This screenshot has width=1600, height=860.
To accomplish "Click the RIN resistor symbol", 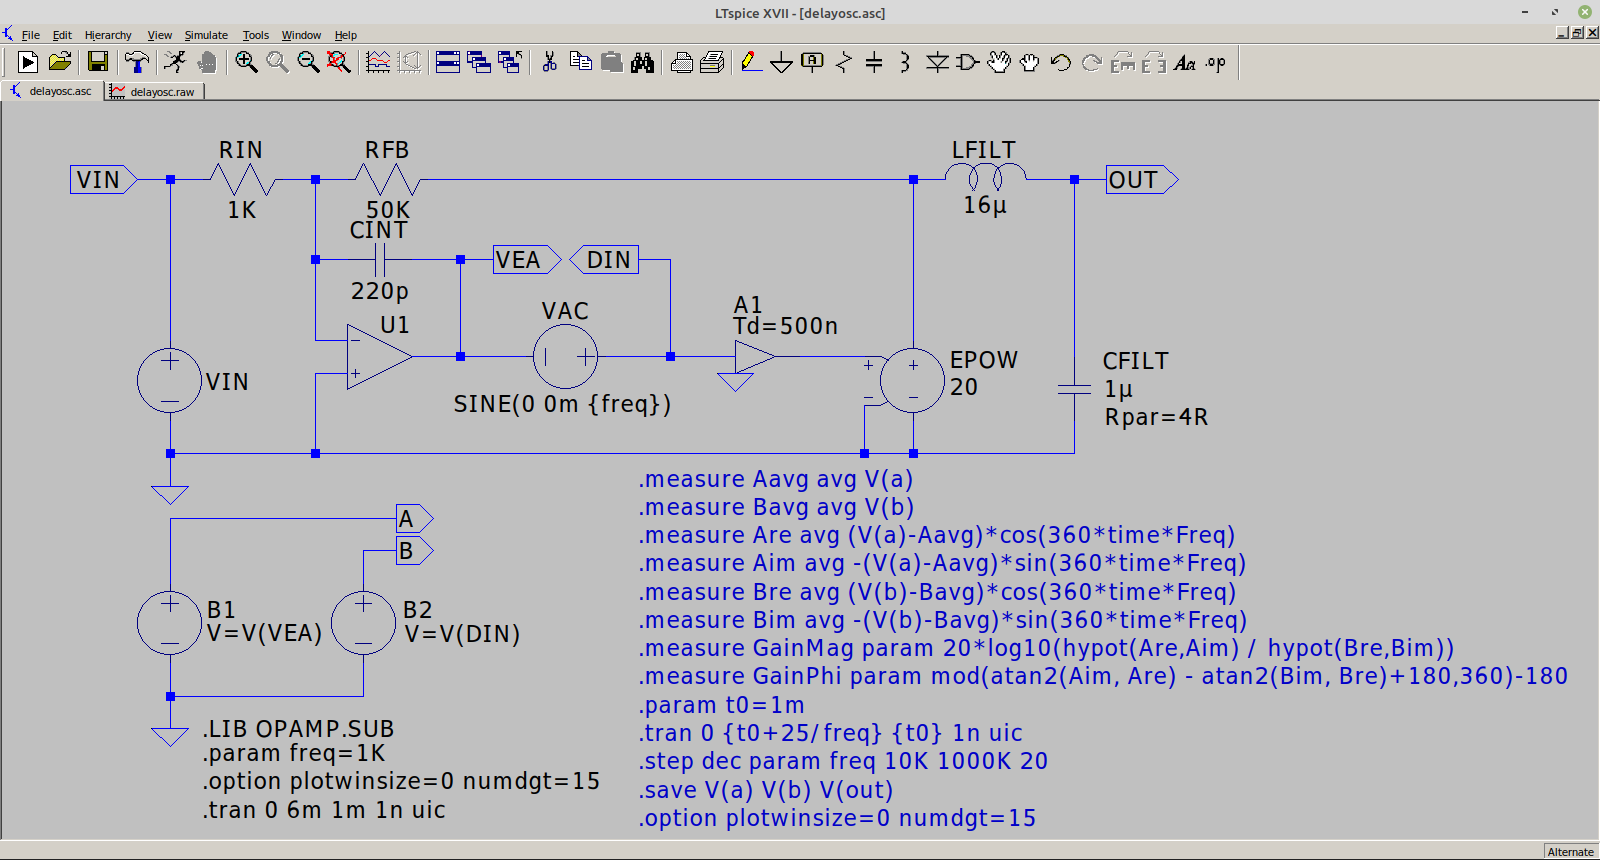I will pyautogui.click(x=243, y=180).
